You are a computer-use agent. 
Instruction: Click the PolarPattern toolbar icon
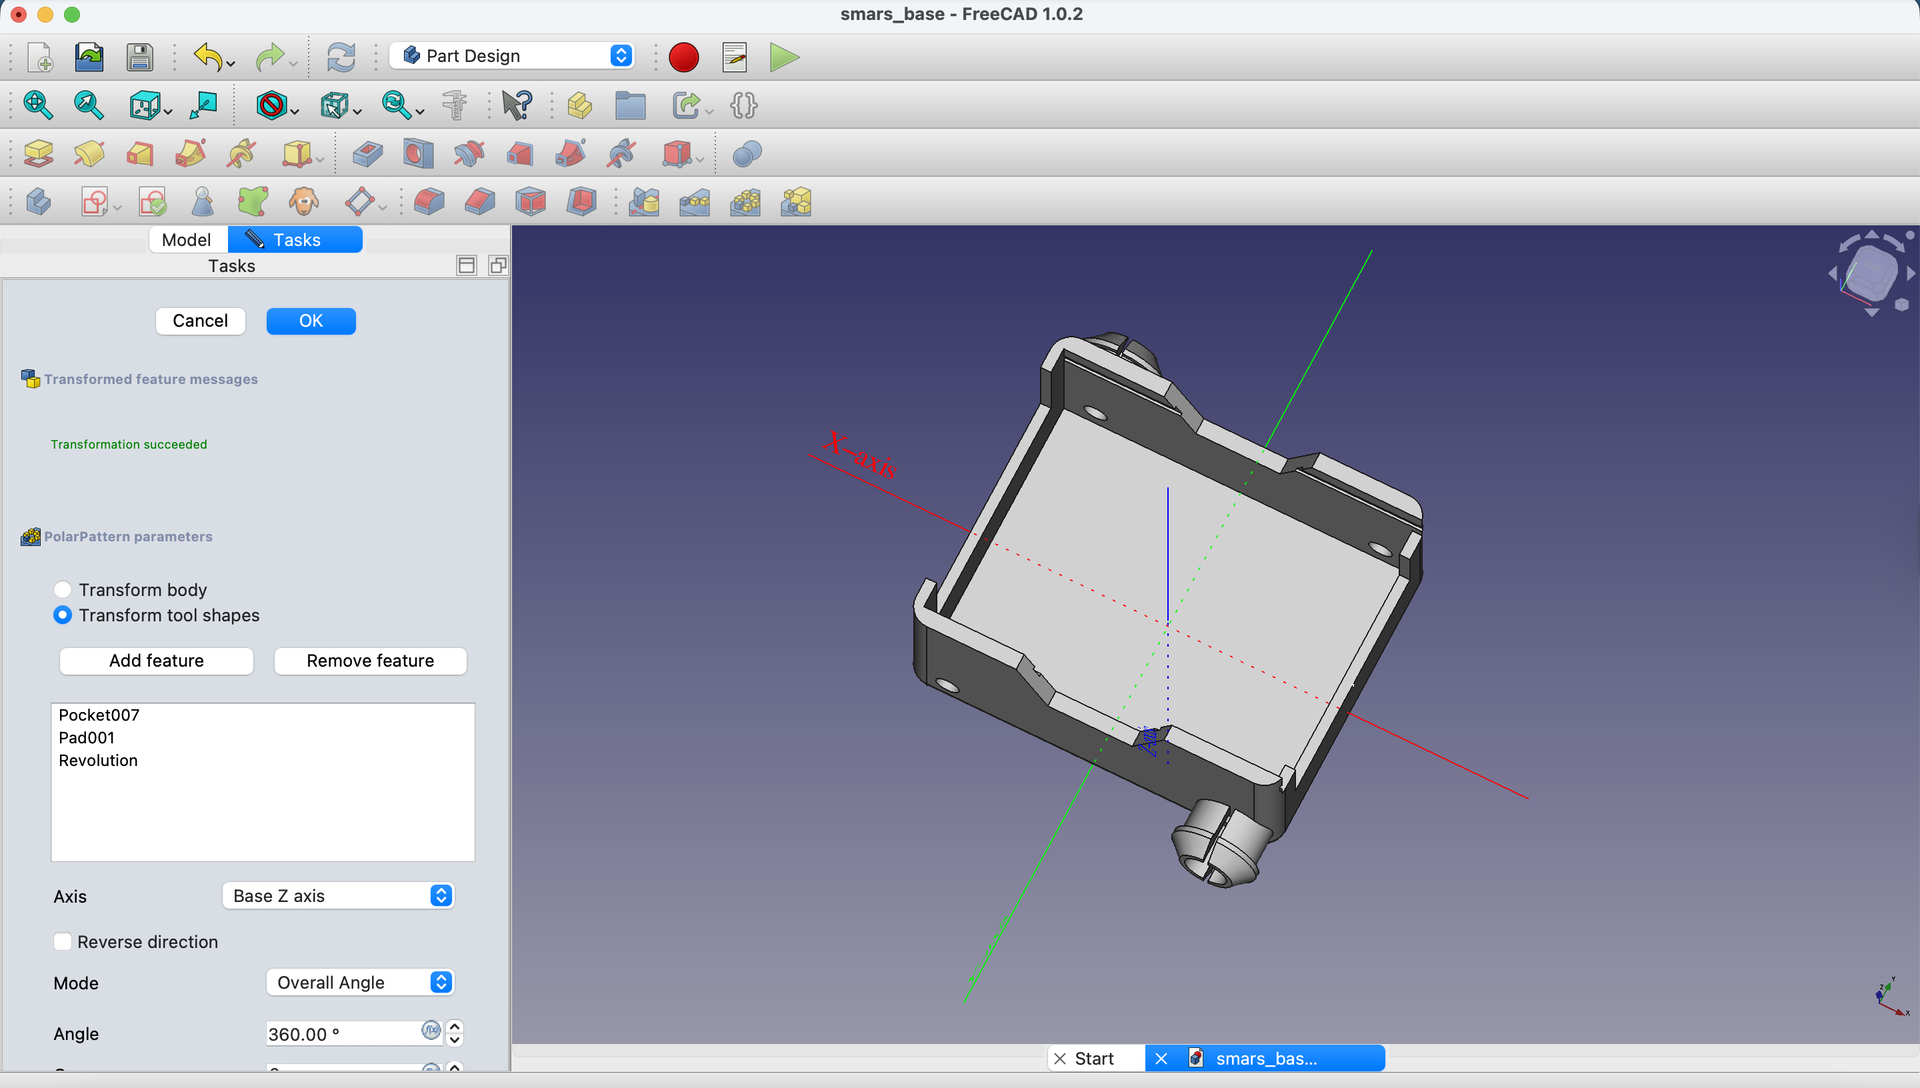[x=745, y=202]
